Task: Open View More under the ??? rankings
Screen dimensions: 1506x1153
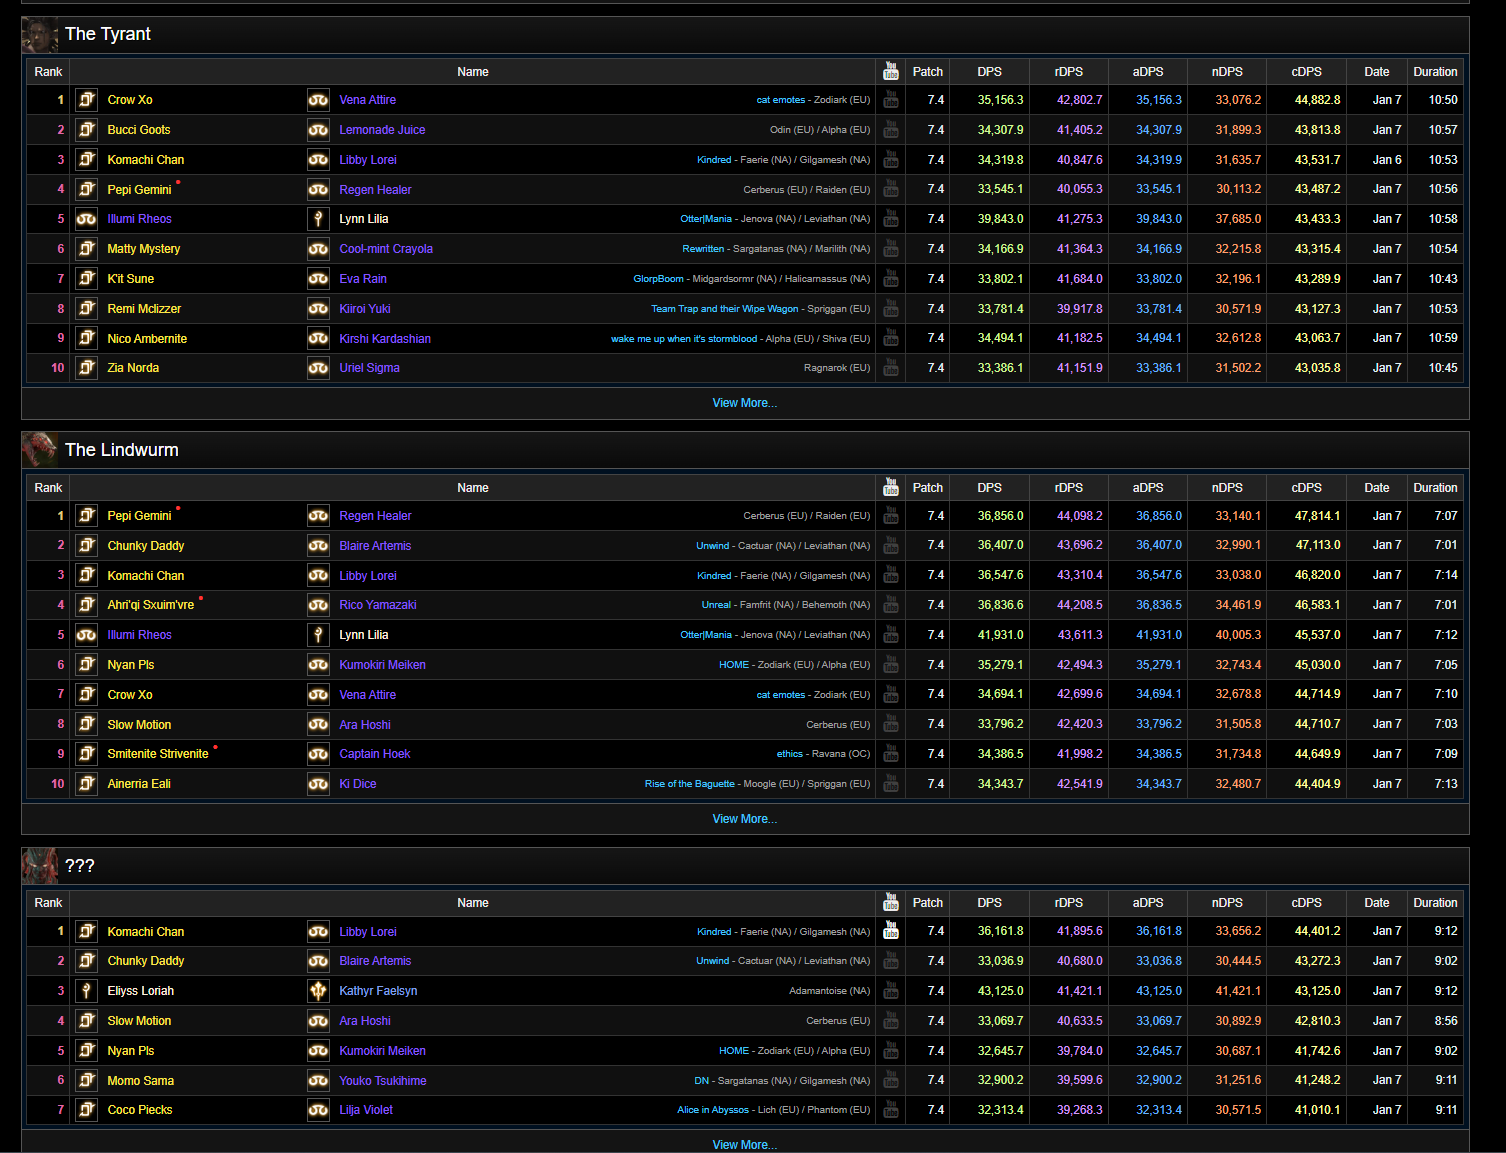Action: [744, 1145]
